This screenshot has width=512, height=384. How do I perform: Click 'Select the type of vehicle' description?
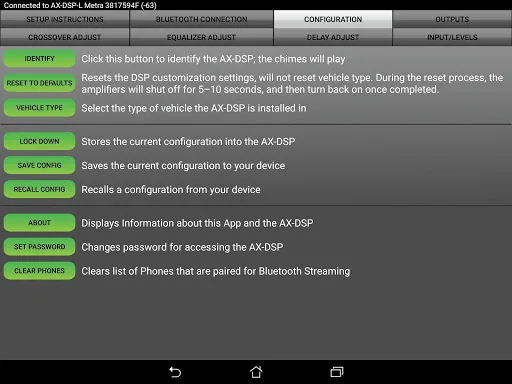[194, 108]
